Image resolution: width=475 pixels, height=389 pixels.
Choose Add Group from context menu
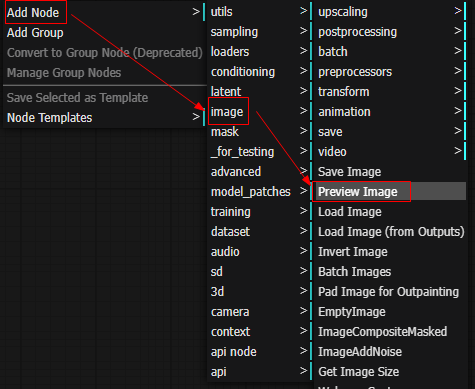[x=105, y=33]
